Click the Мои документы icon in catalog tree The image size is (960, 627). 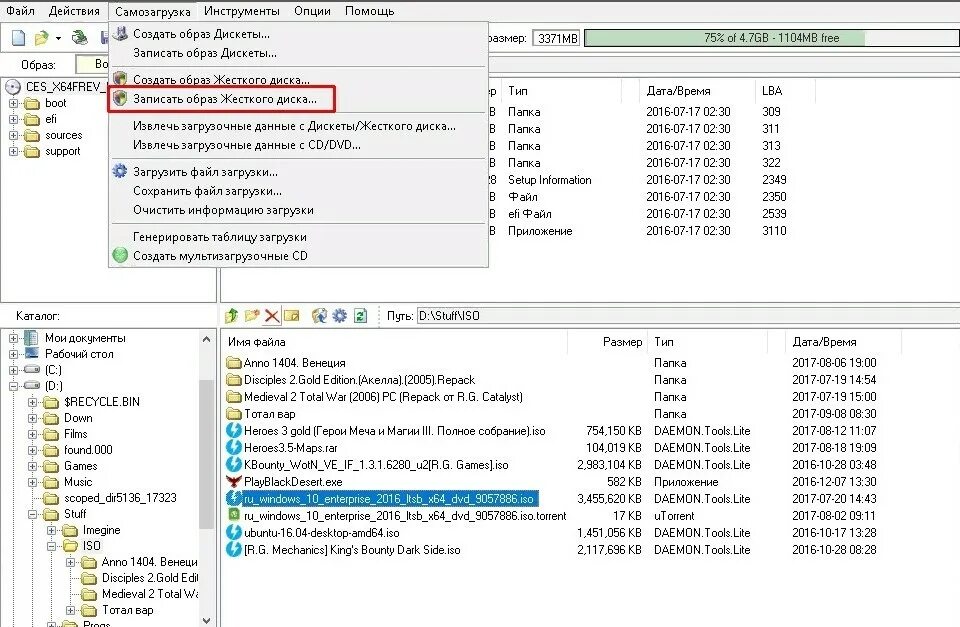pos(31,337)
